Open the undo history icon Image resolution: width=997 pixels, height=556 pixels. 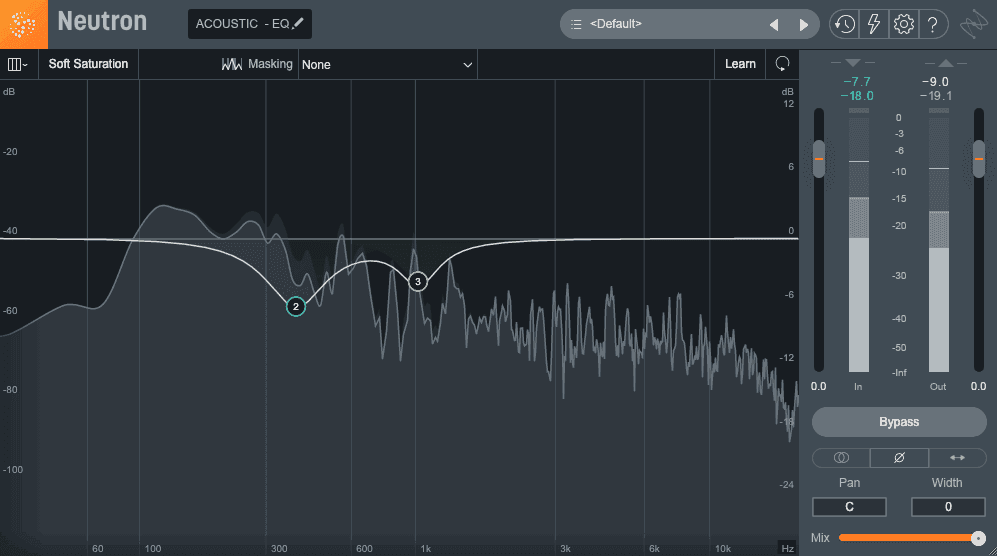844,25
